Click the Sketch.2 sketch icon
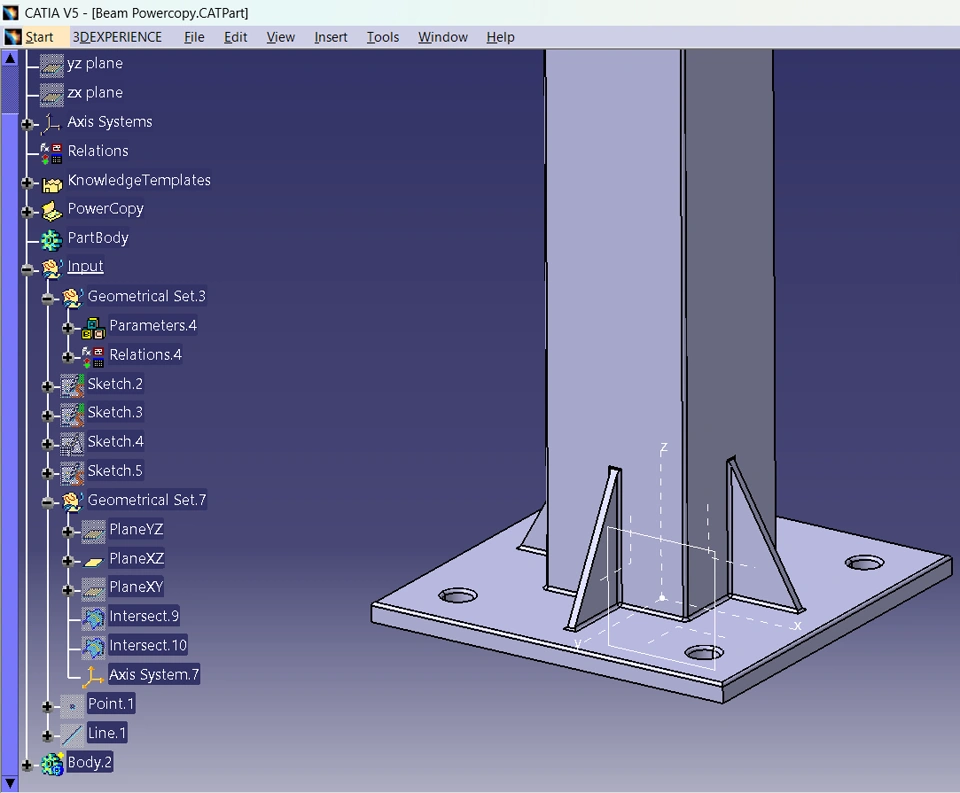Image resolution: width=960 pixels, height=793 pixels. pos(72,385)
